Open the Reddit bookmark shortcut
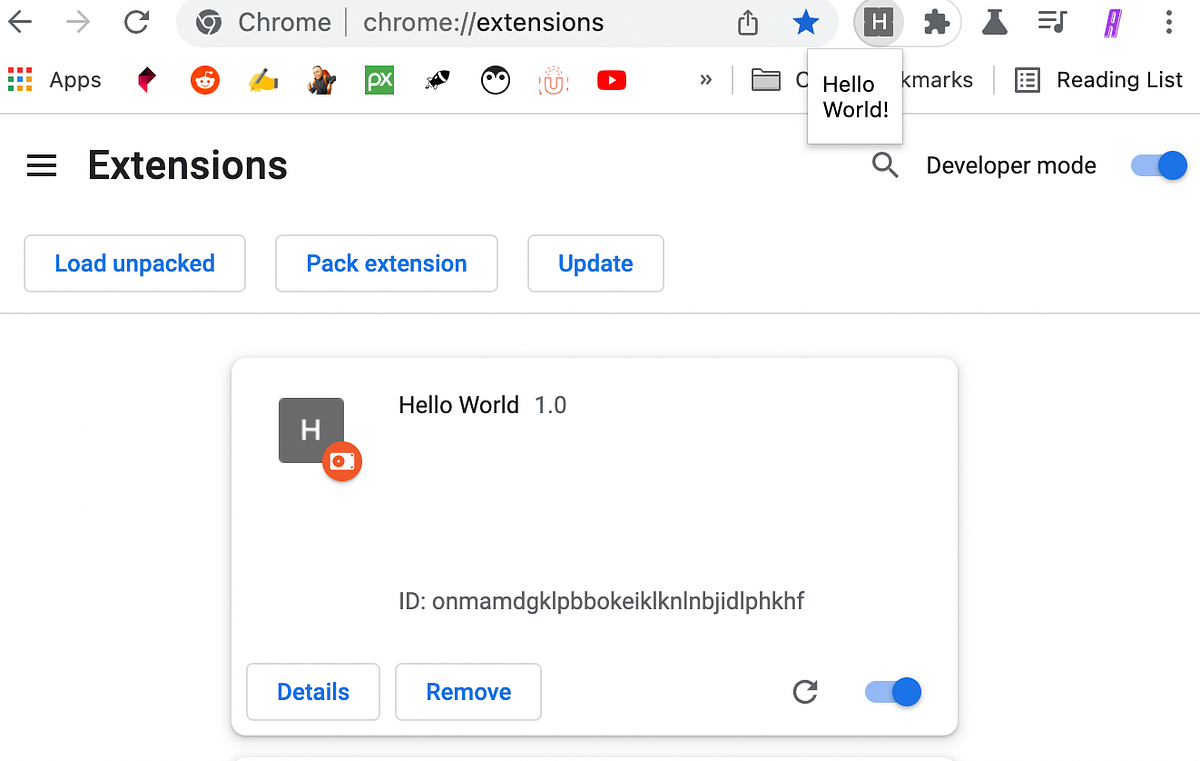The width and height of the screenshot is (1200, 761). click(205, 80)
